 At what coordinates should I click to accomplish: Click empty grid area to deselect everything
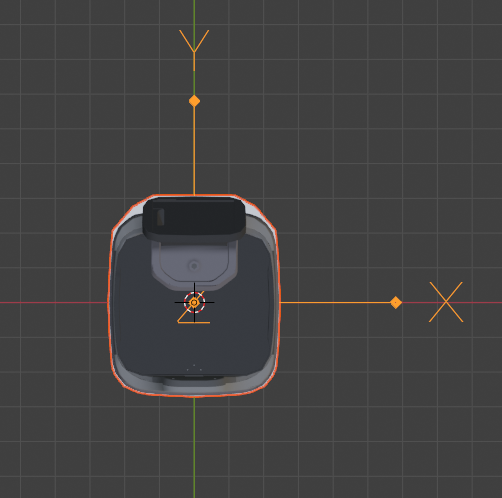point(367,133)
